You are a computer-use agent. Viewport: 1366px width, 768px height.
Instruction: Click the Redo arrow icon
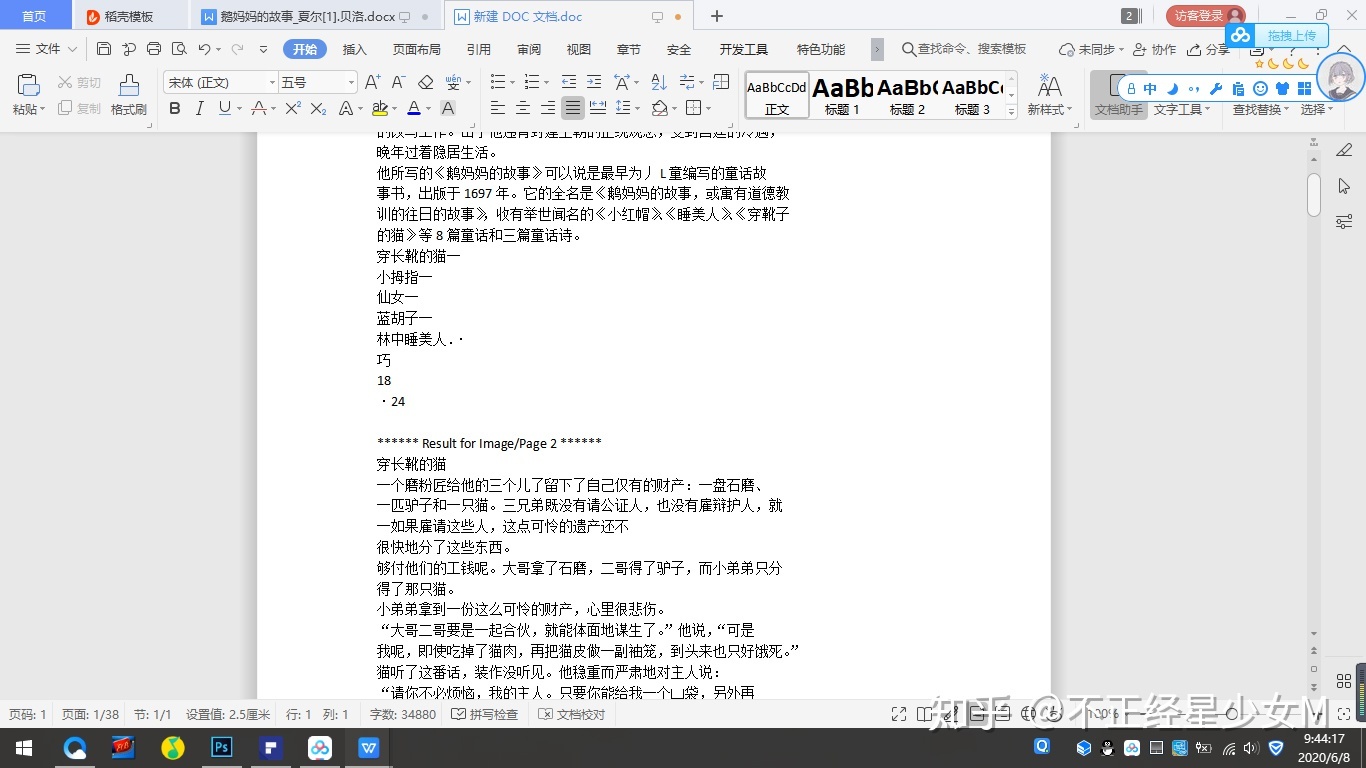click(x=238, y=49)
